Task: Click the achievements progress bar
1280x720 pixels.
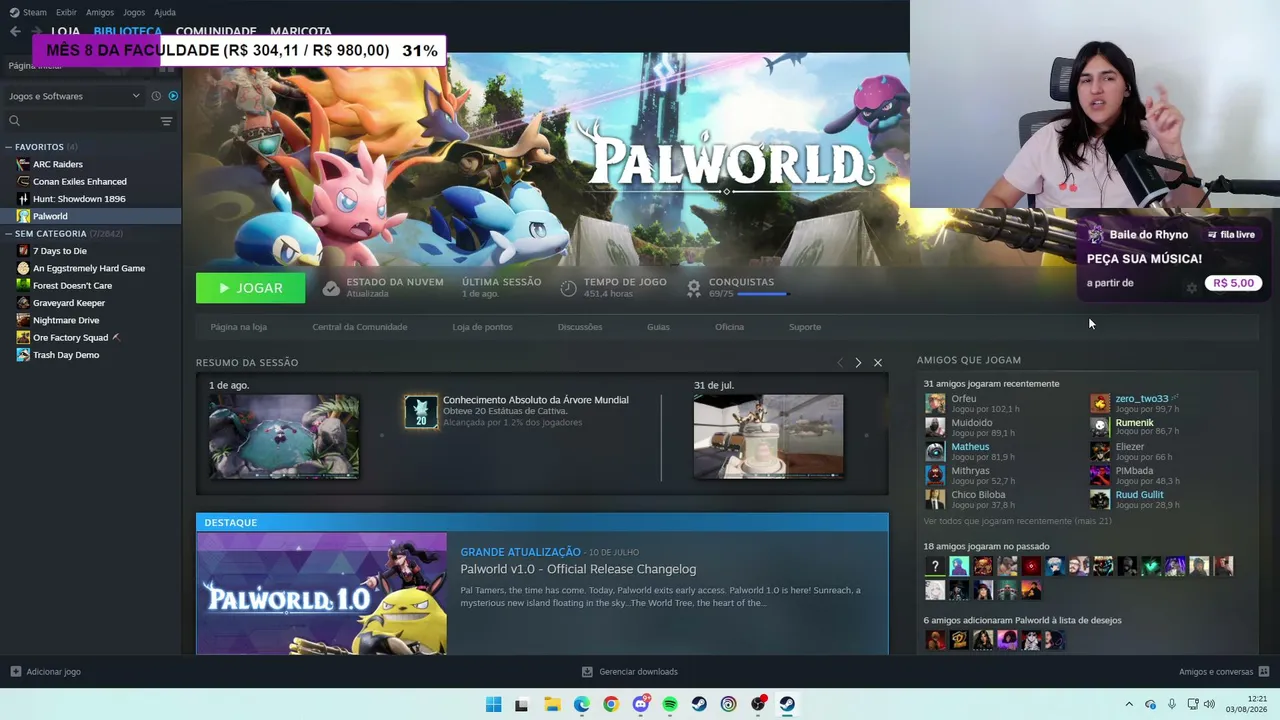Action: tap(762, 294)
